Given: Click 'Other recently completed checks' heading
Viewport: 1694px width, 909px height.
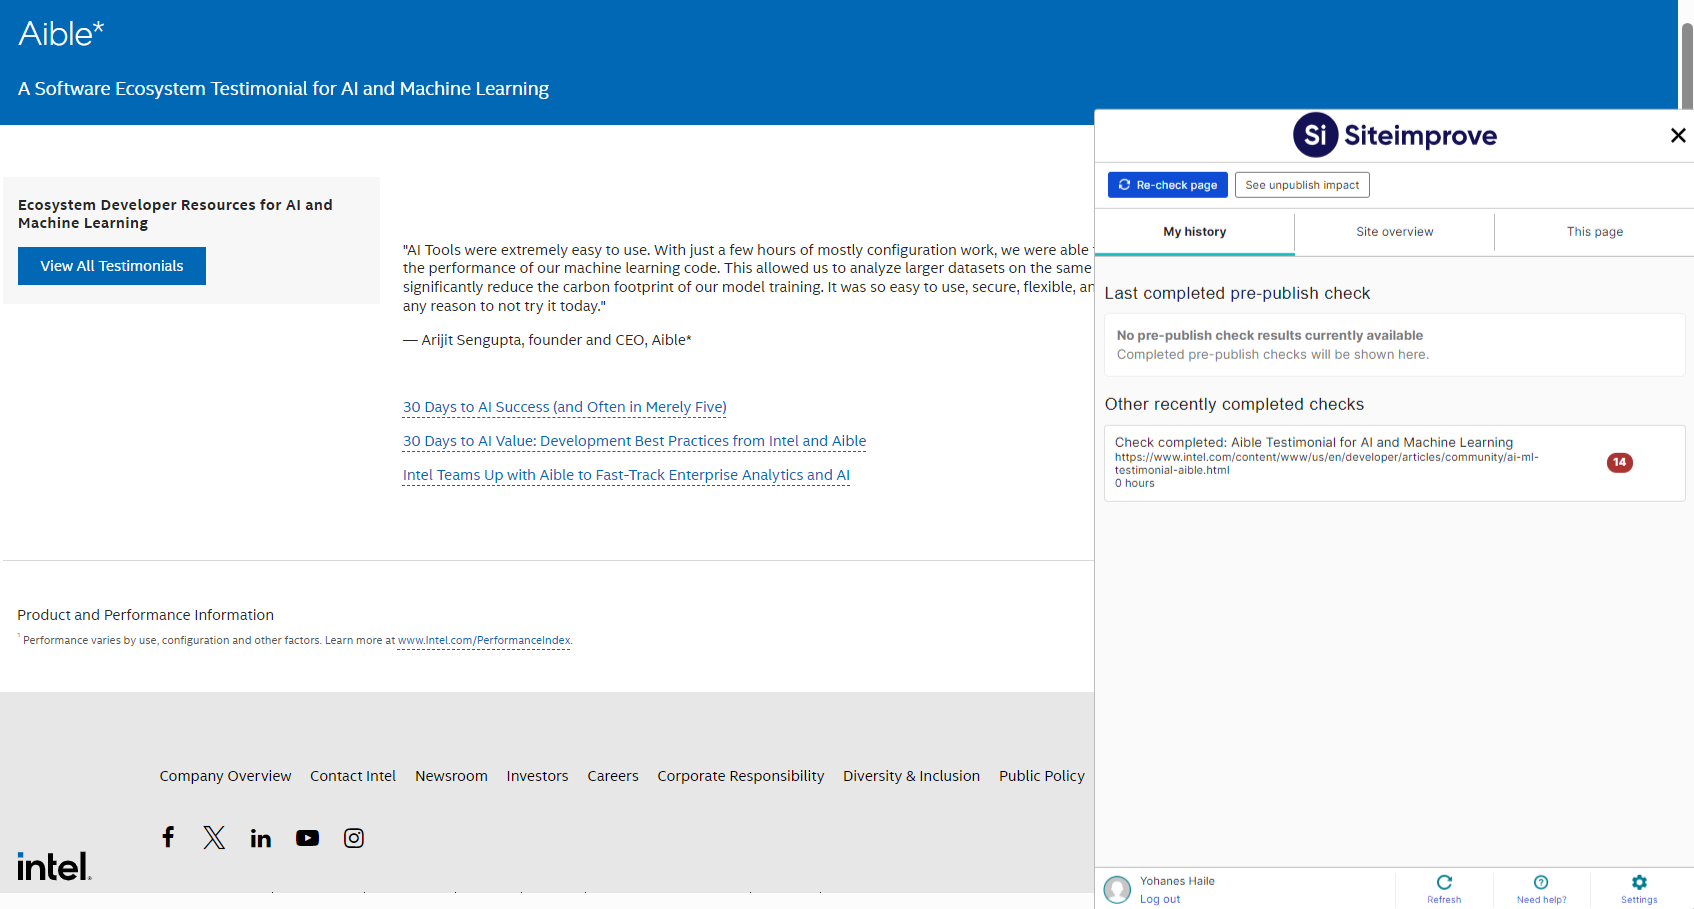Looking at the screenshot, I should (1234, 404).
